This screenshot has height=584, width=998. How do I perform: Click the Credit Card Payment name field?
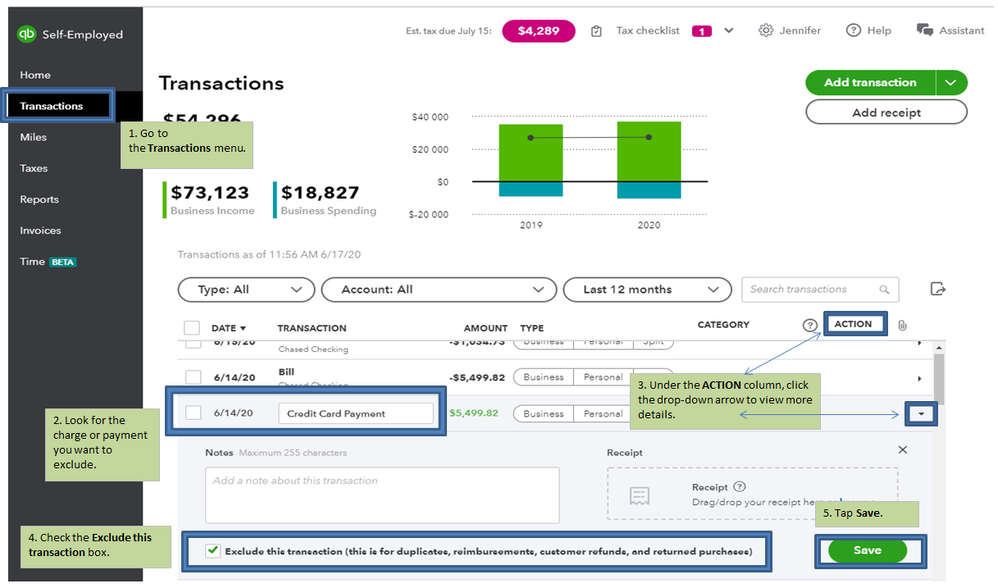pyautogui.click(x=356, y=414)
